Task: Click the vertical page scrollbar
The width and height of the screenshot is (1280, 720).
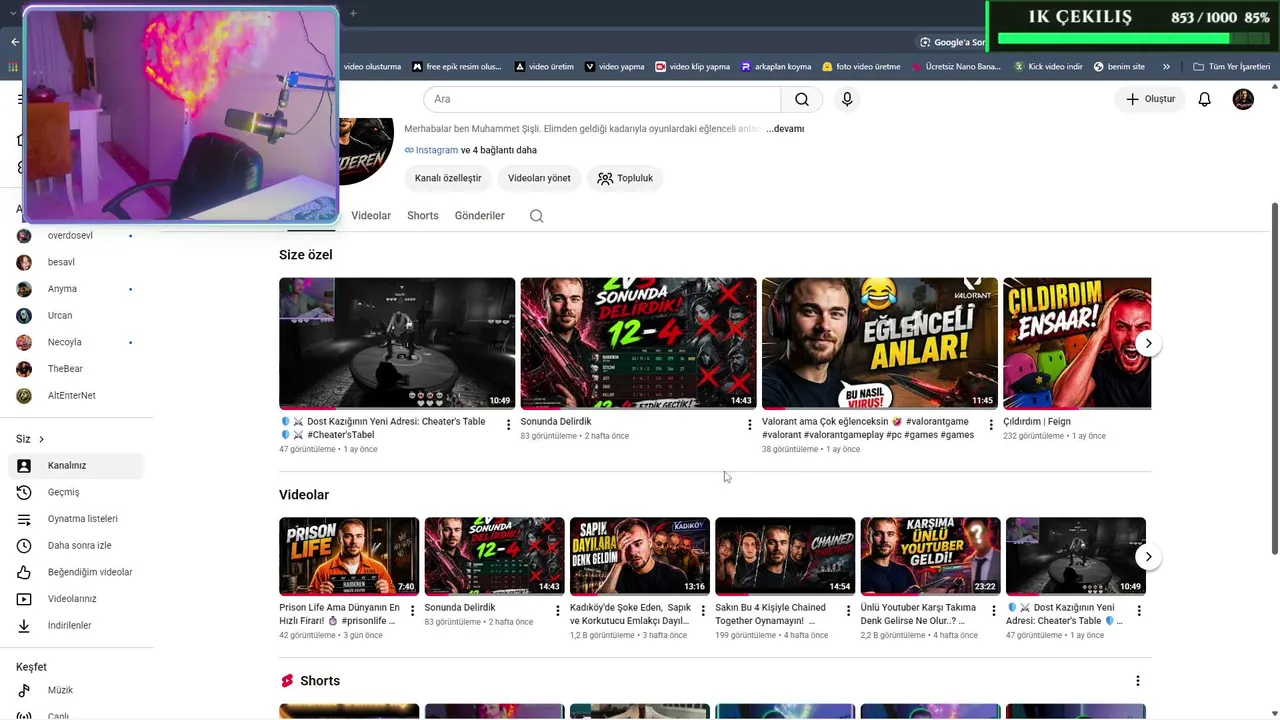Action: pos(1274,378)
